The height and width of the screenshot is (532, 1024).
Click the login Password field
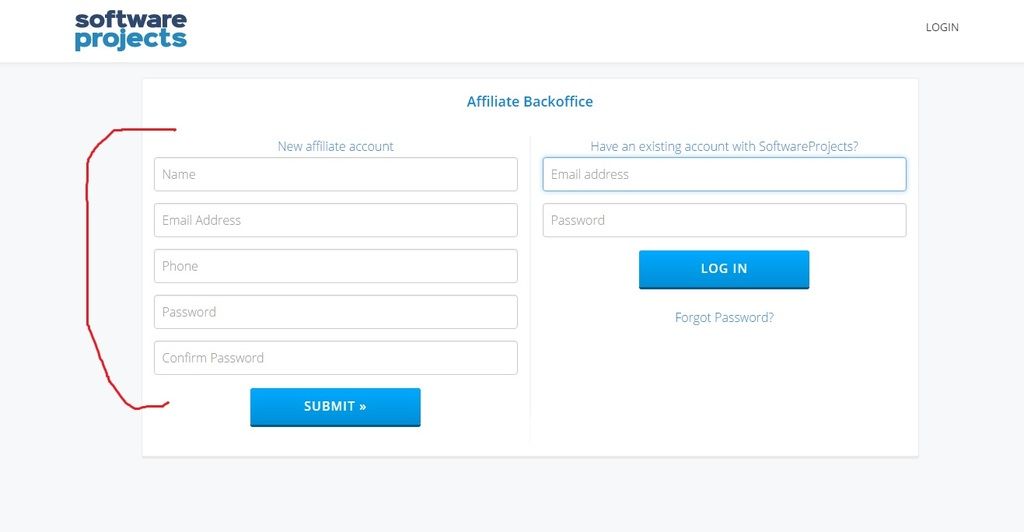point(724,220)
